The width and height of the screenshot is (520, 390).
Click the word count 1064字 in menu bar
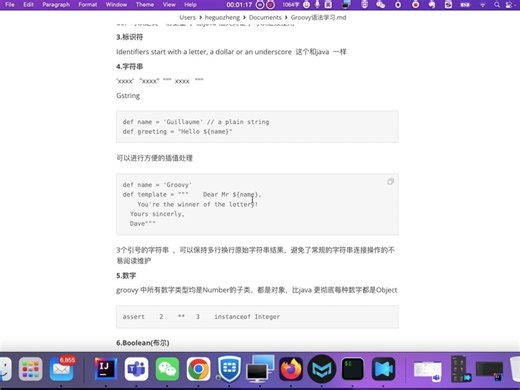[291, 5]
